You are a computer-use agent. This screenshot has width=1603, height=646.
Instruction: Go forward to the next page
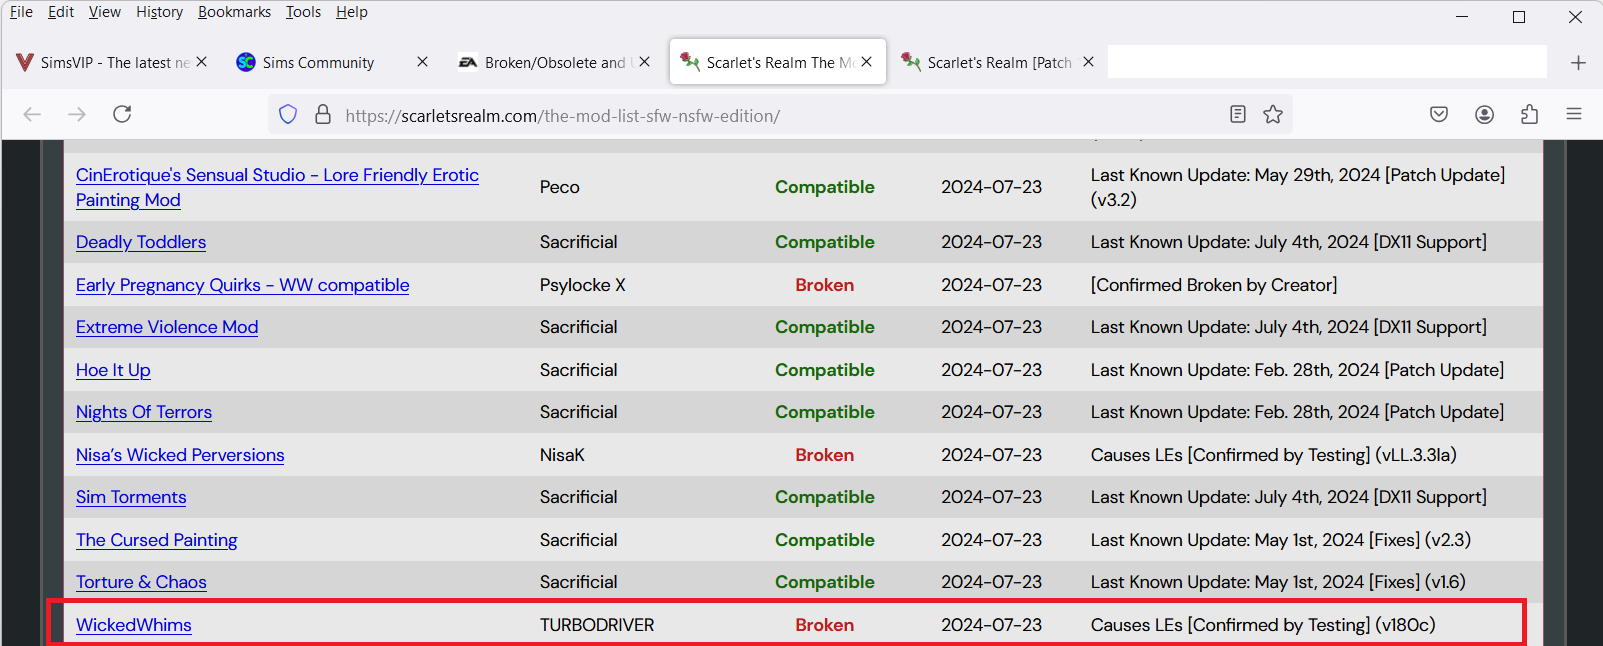77,114
